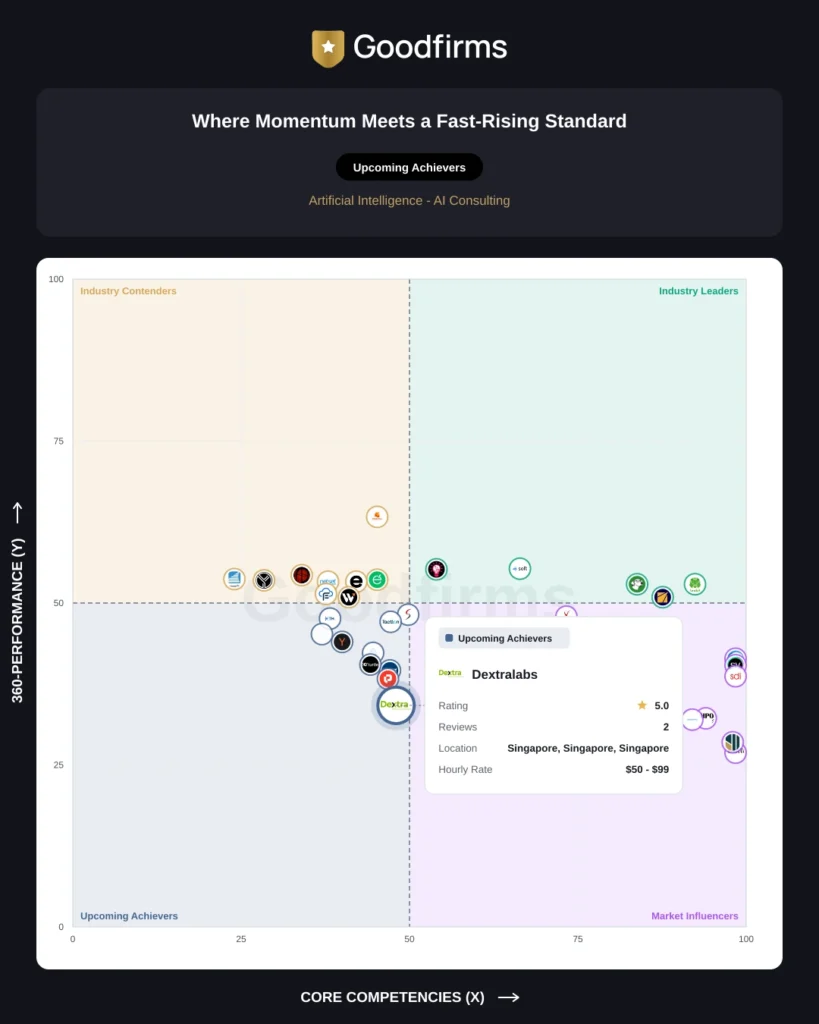Image resolution: width=819 pixels, height=1024 pixels.
Task: Click the green animal-face logo bubble
Action: (637, 584)
